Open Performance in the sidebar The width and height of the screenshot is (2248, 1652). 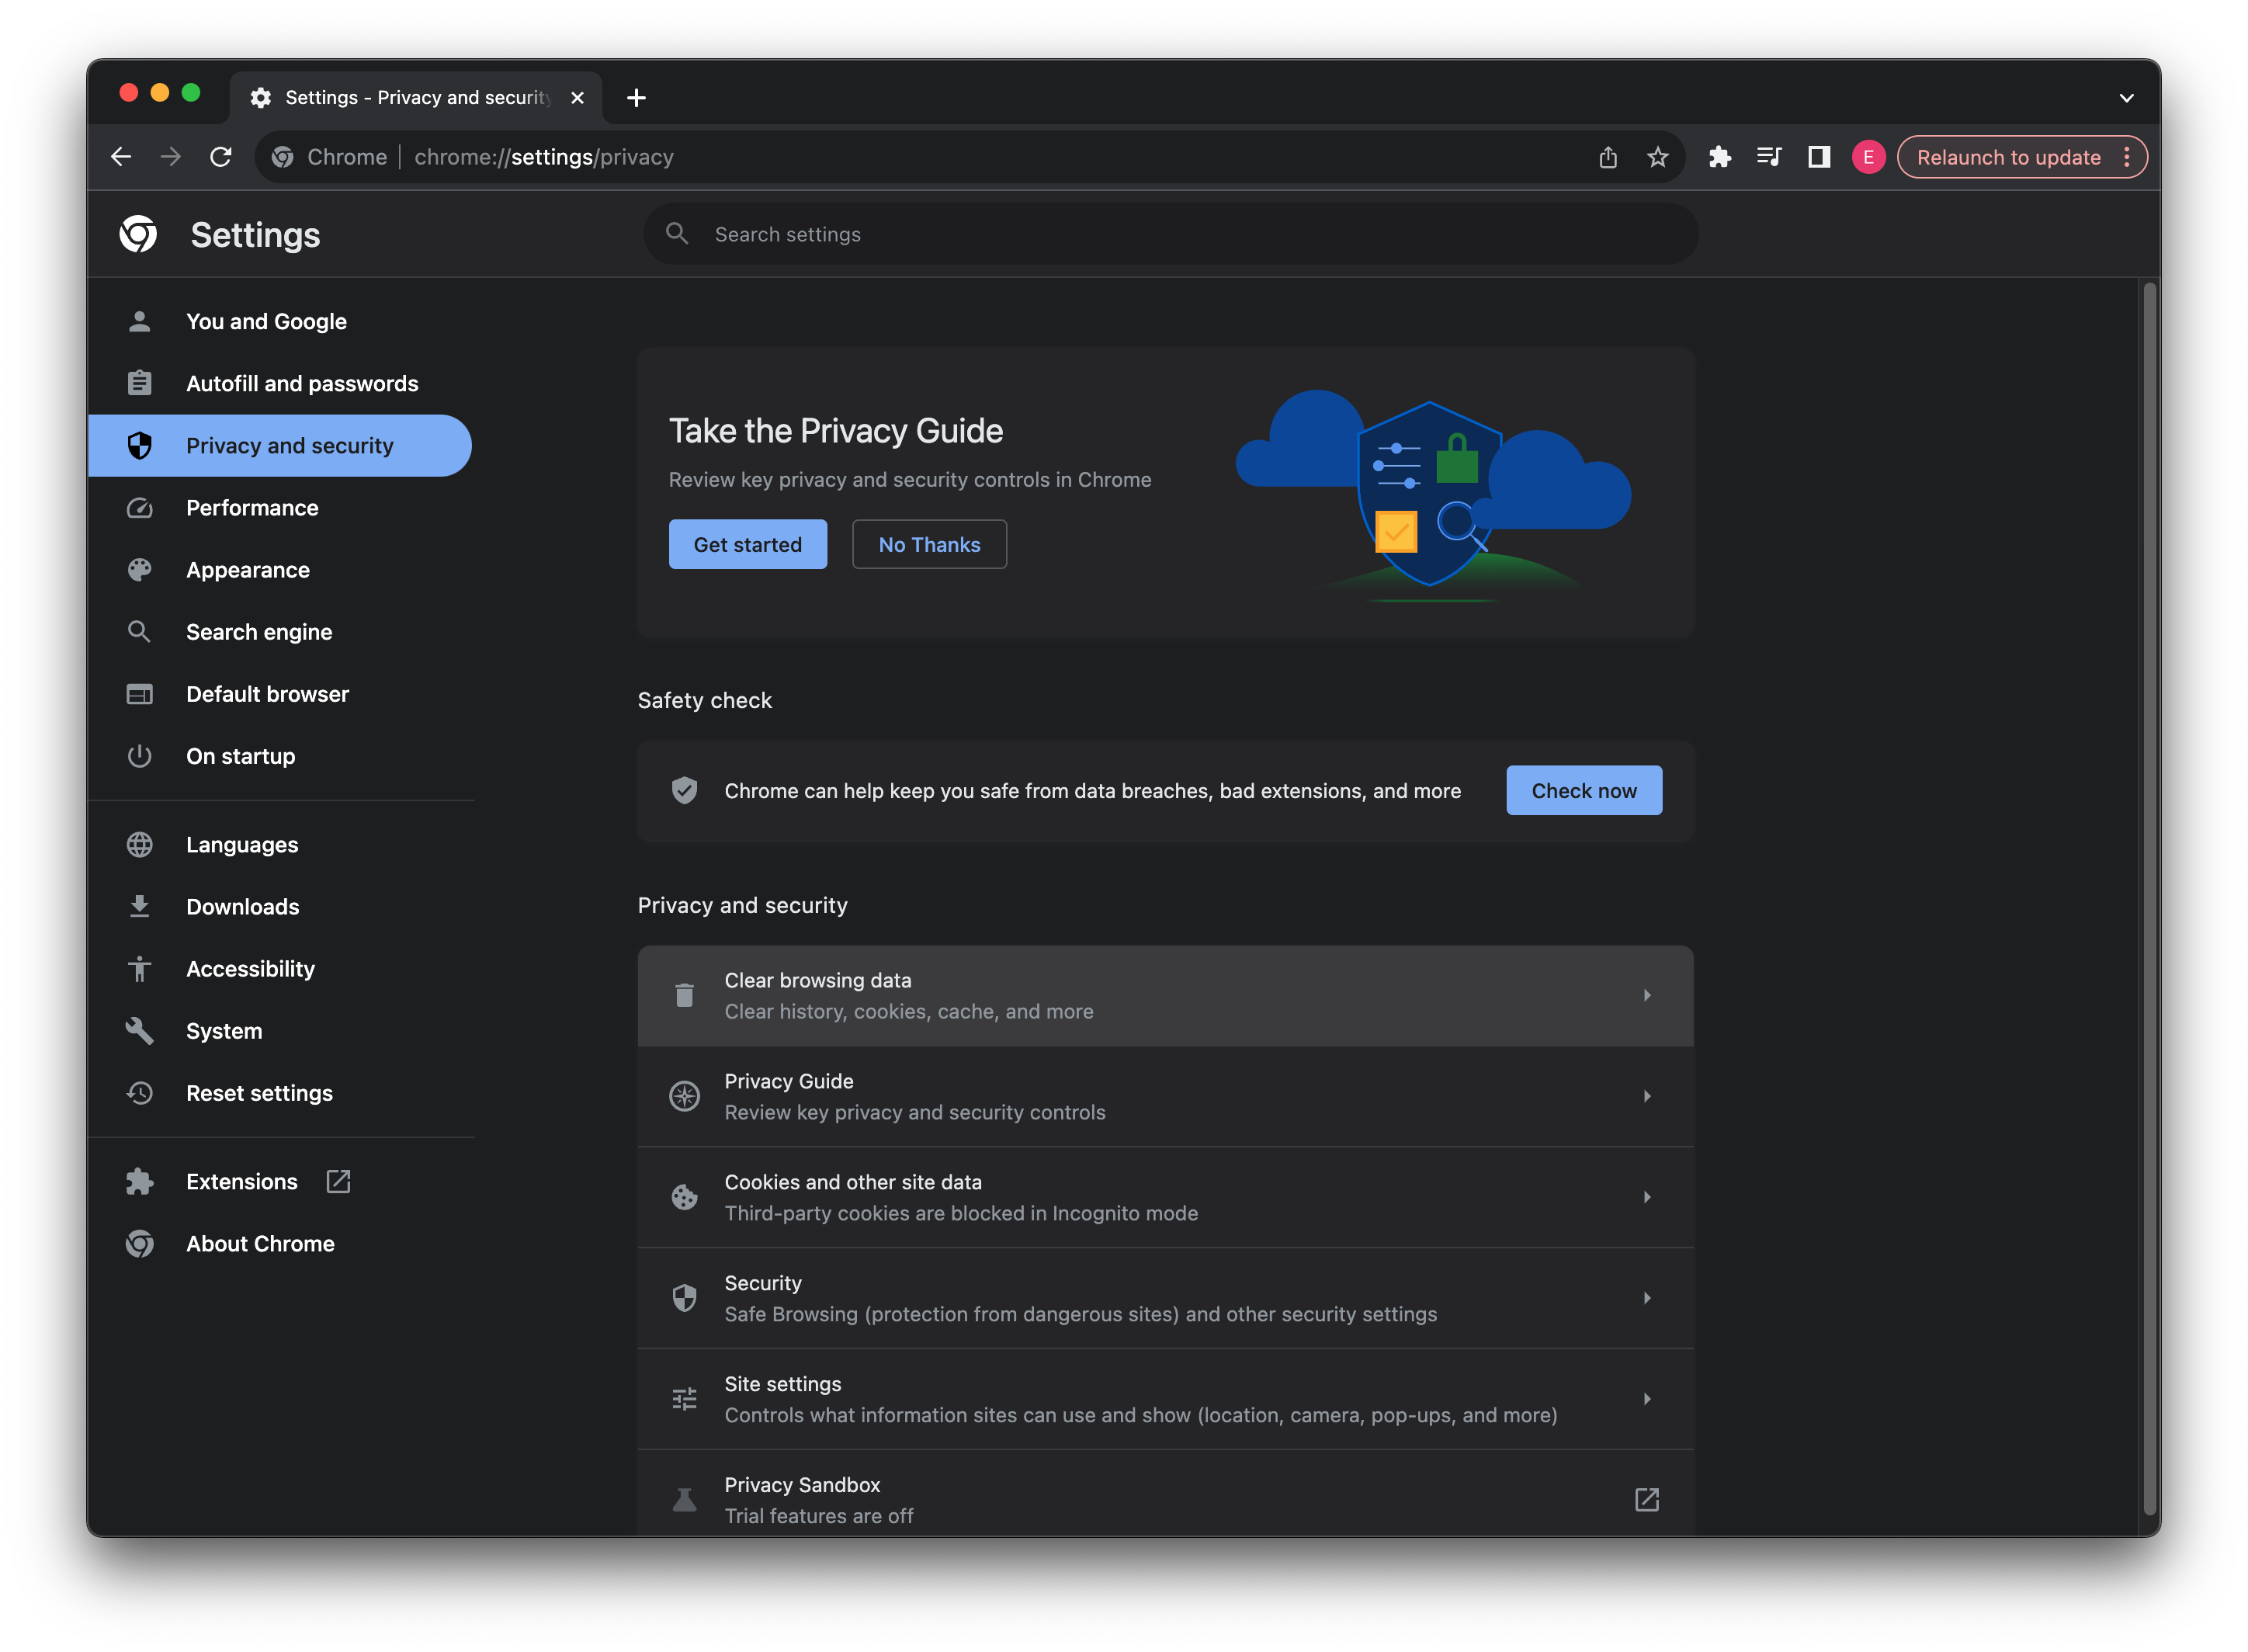click(252, 508)
